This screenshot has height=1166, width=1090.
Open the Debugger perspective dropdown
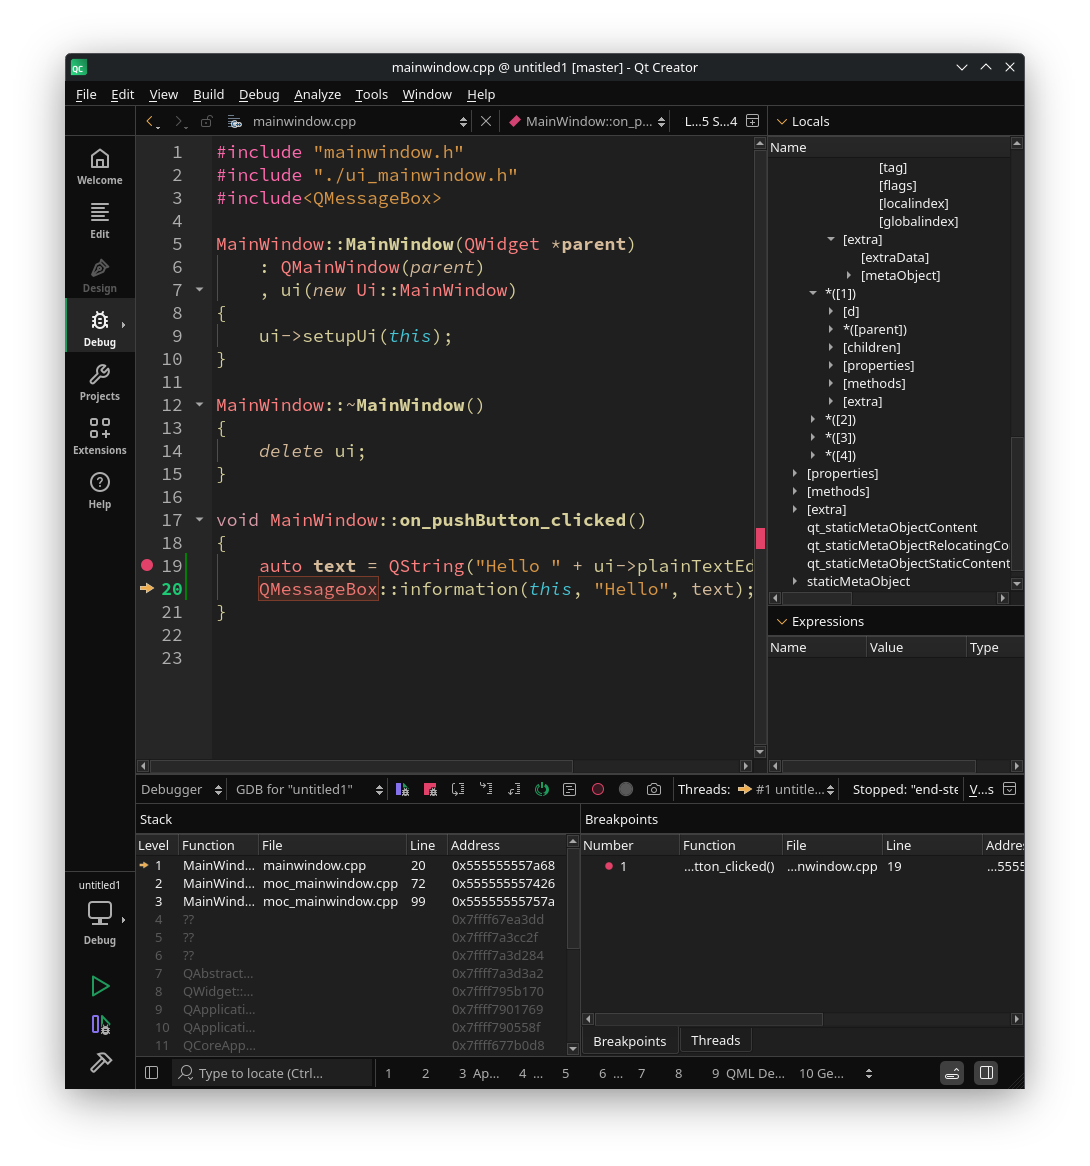tap(181, 790)
